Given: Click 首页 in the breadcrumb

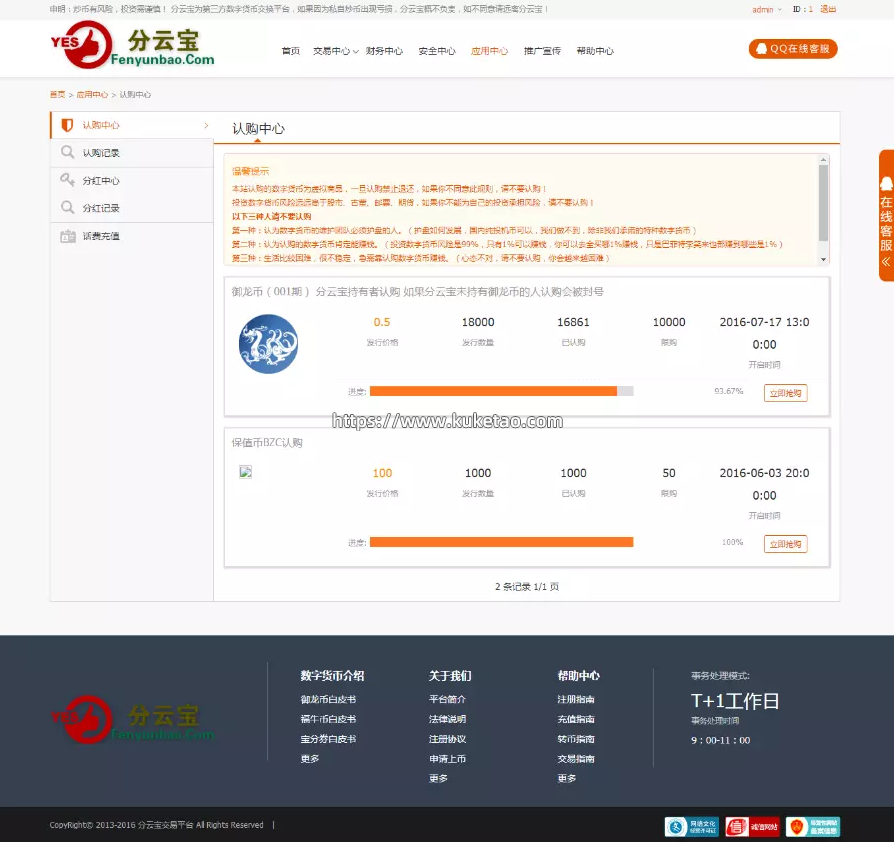Looking at the screenshot, I should coord(58,95).
